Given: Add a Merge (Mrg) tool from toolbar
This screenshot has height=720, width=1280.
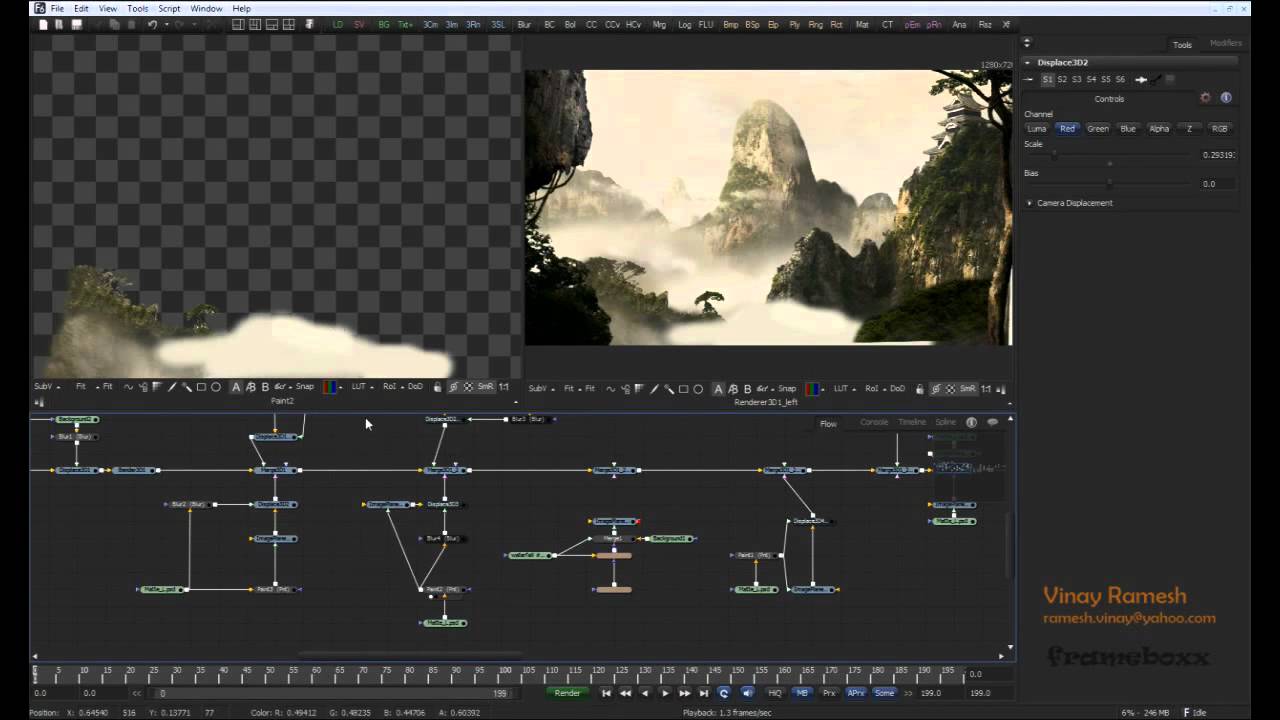Looking at the screenshot, I should 659,24.
